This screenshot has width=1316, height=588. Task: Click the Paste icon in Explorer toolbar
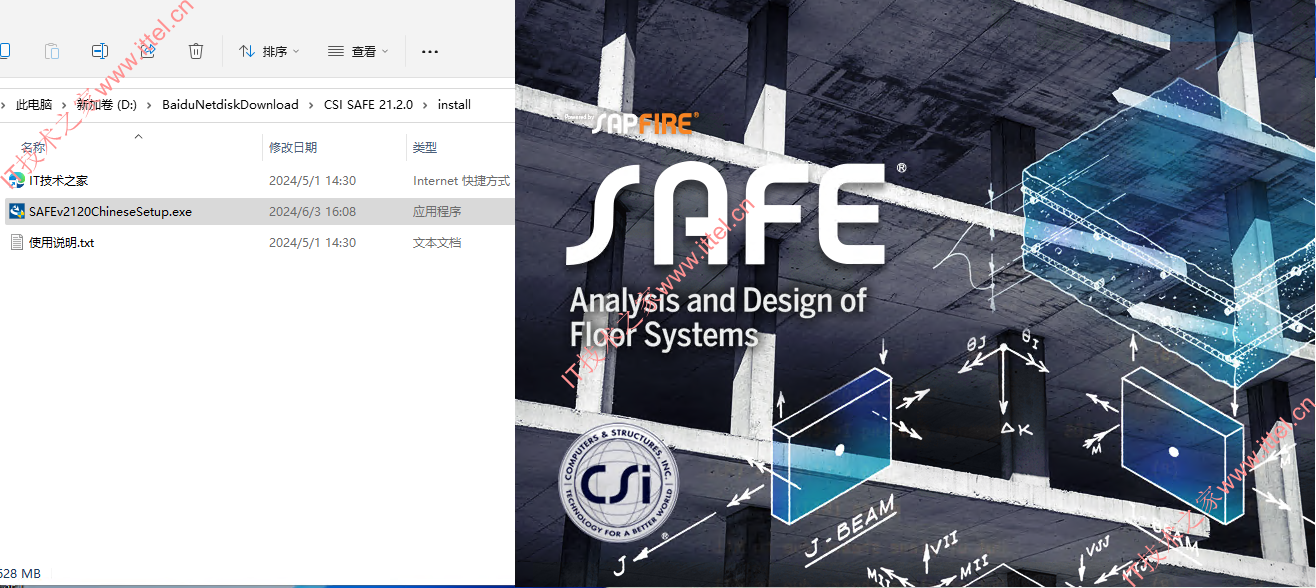point(52,51)
